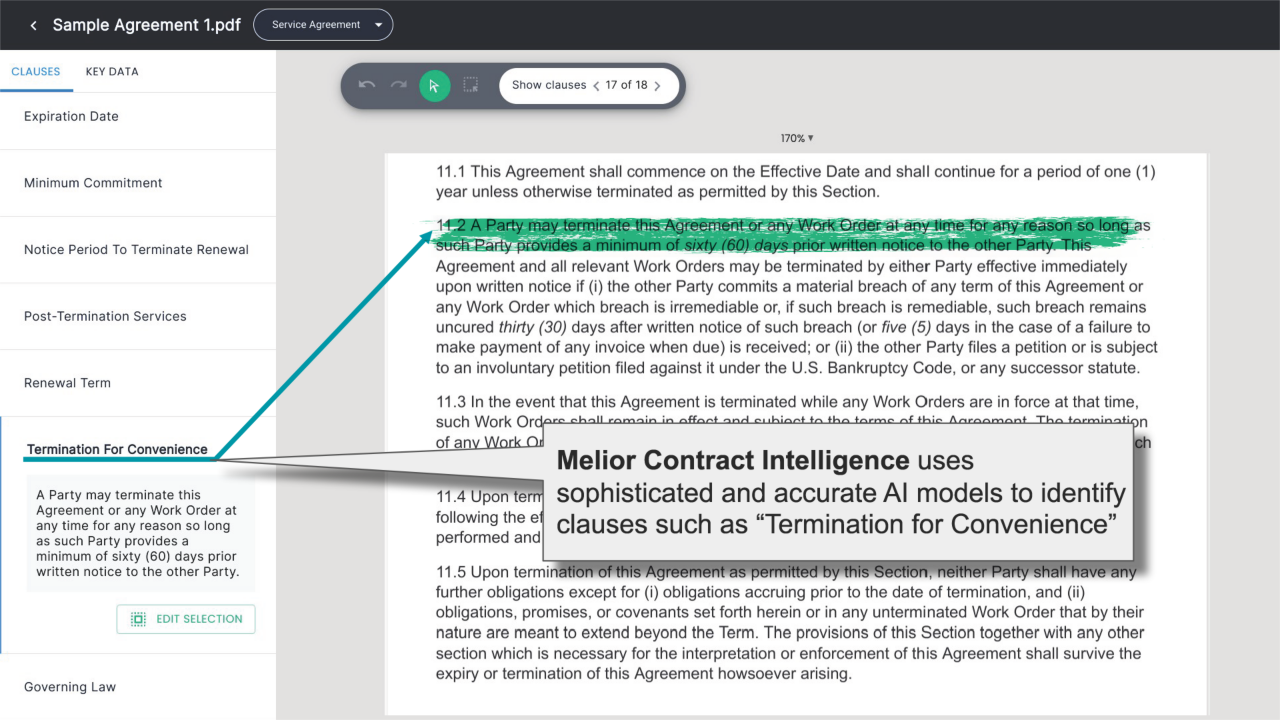Viewport: 1280px width, 720px height.
Task: Go to the previous clause
Action: [x=597, y=86]
